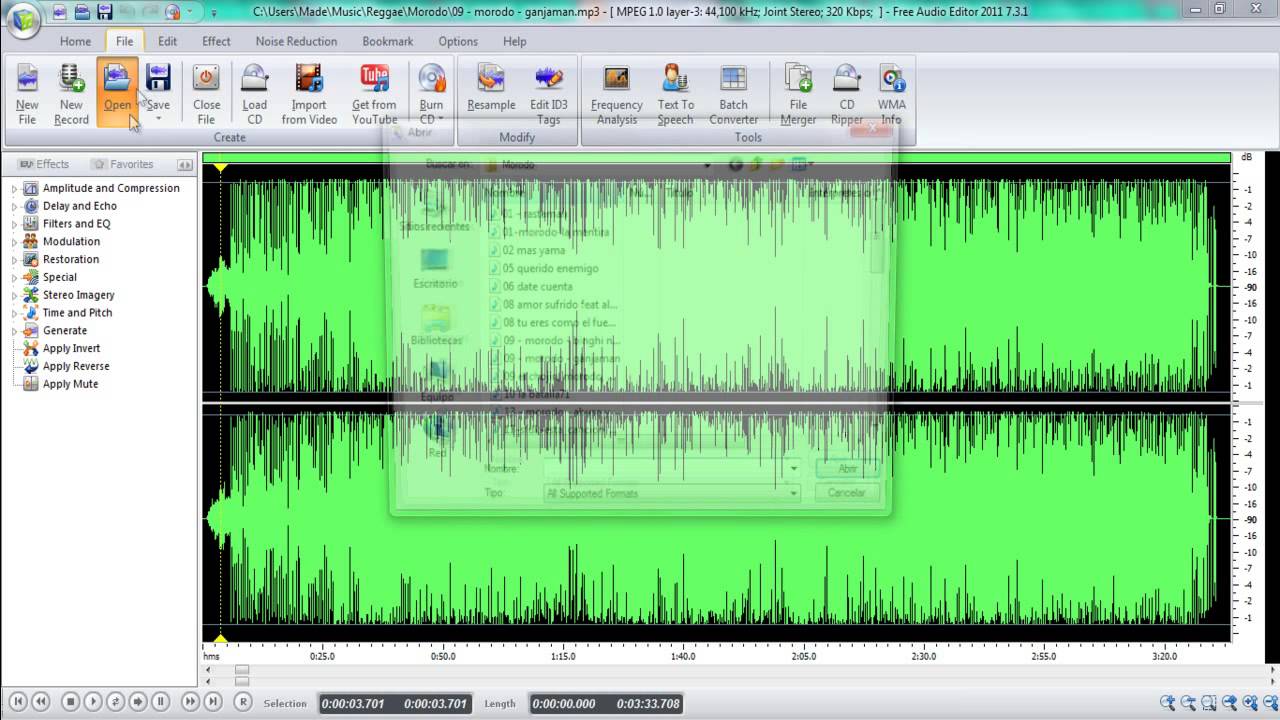Jump to end of track
Image resolution: width=1280 pixels, height=720 pixels.
click(x=212, y=702)
